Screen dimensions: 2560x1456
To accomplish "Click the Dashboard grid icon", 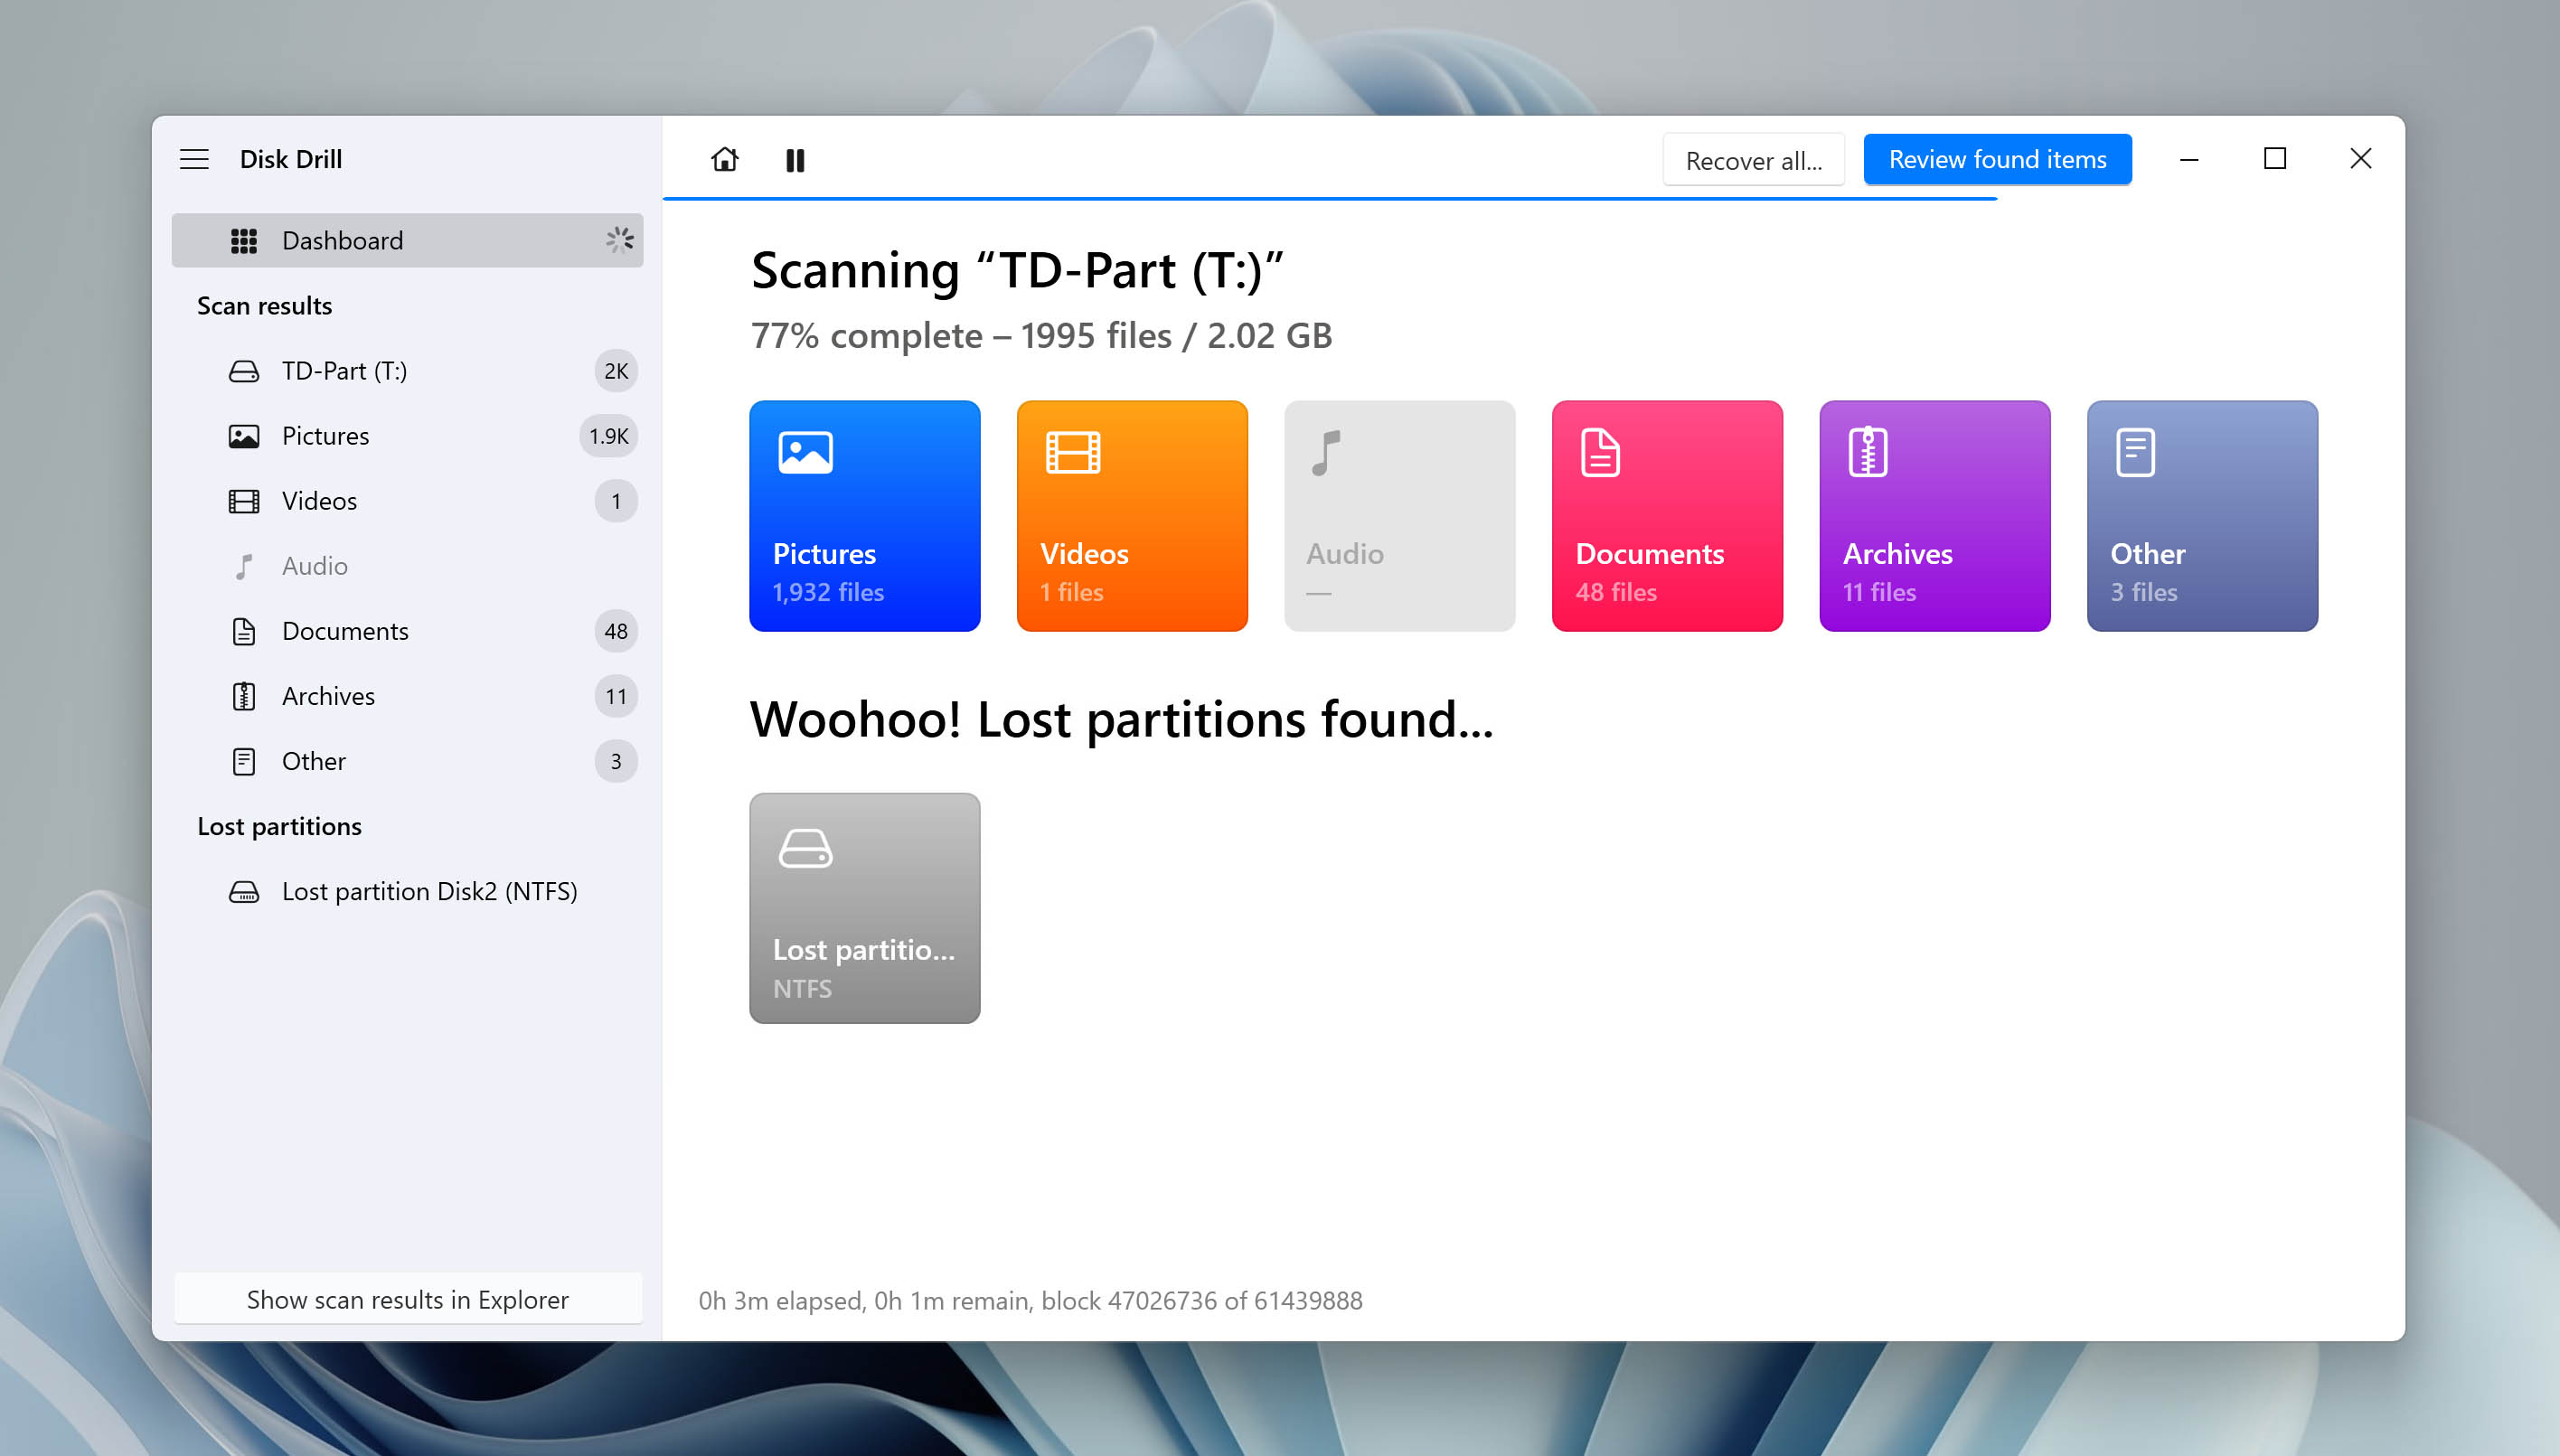I will coord(244,241).
